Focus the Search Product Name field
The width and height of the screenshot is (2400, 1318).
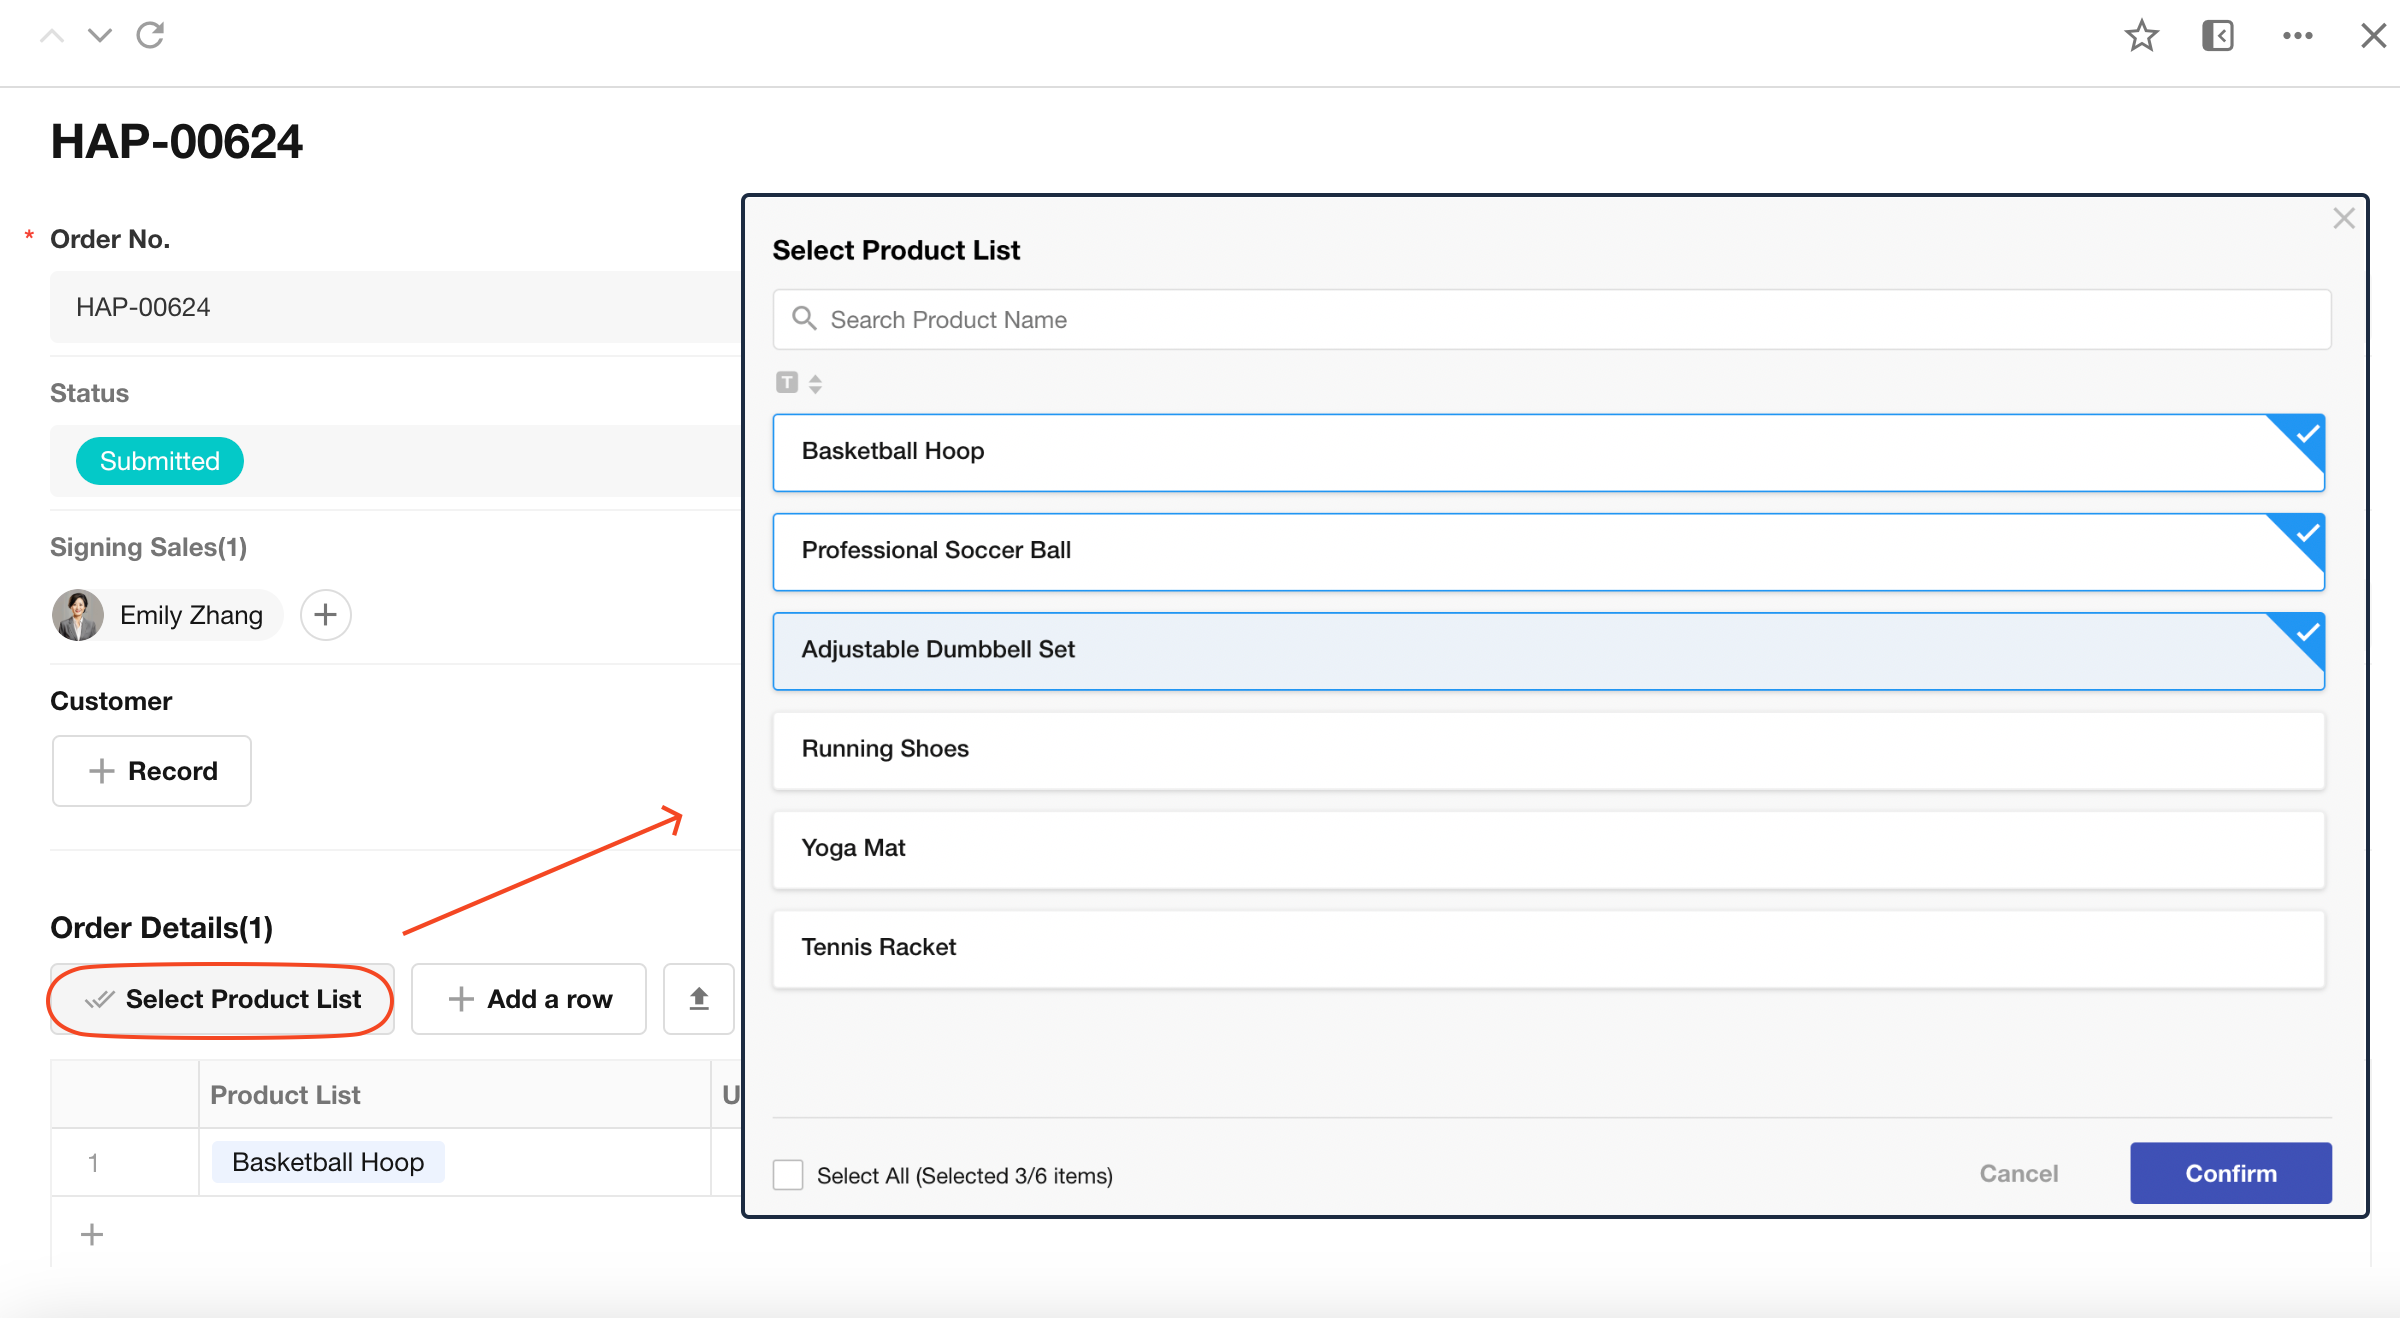pos(1550,320)
